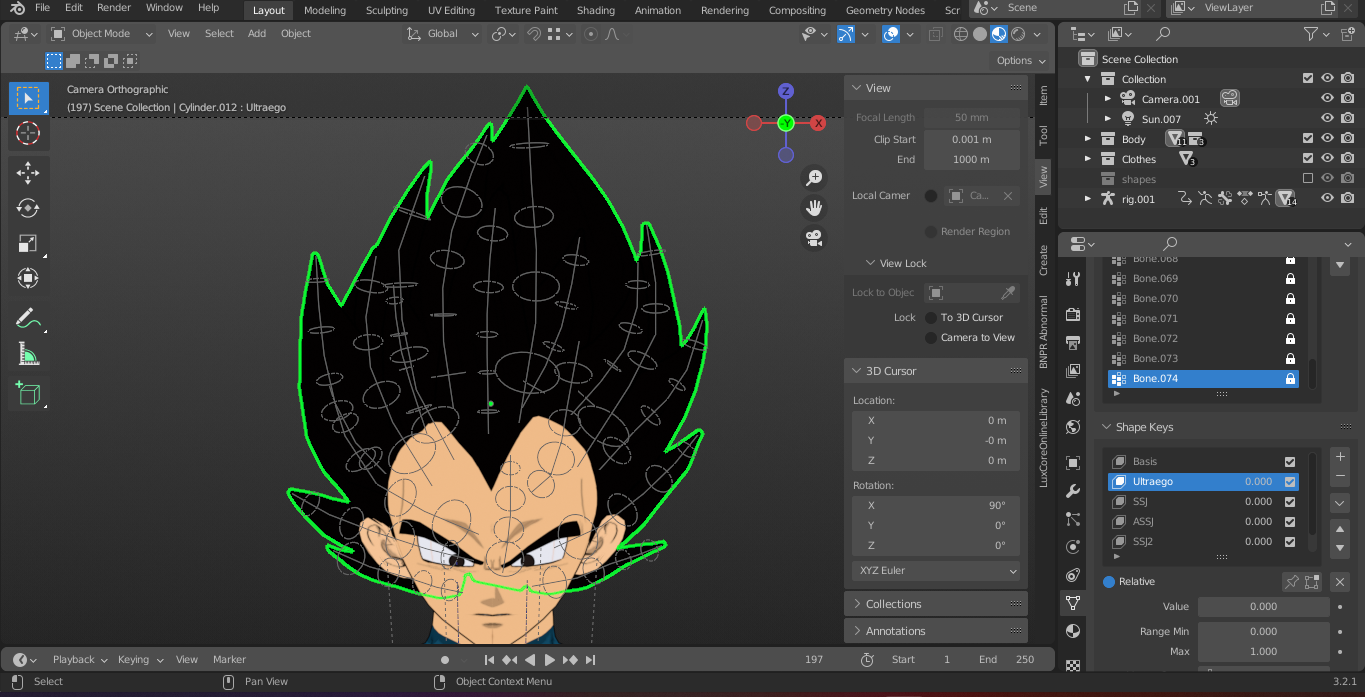Screen dimensions: 1365x697
Task: Select the Select Box tool
Action: click(28, 98)
